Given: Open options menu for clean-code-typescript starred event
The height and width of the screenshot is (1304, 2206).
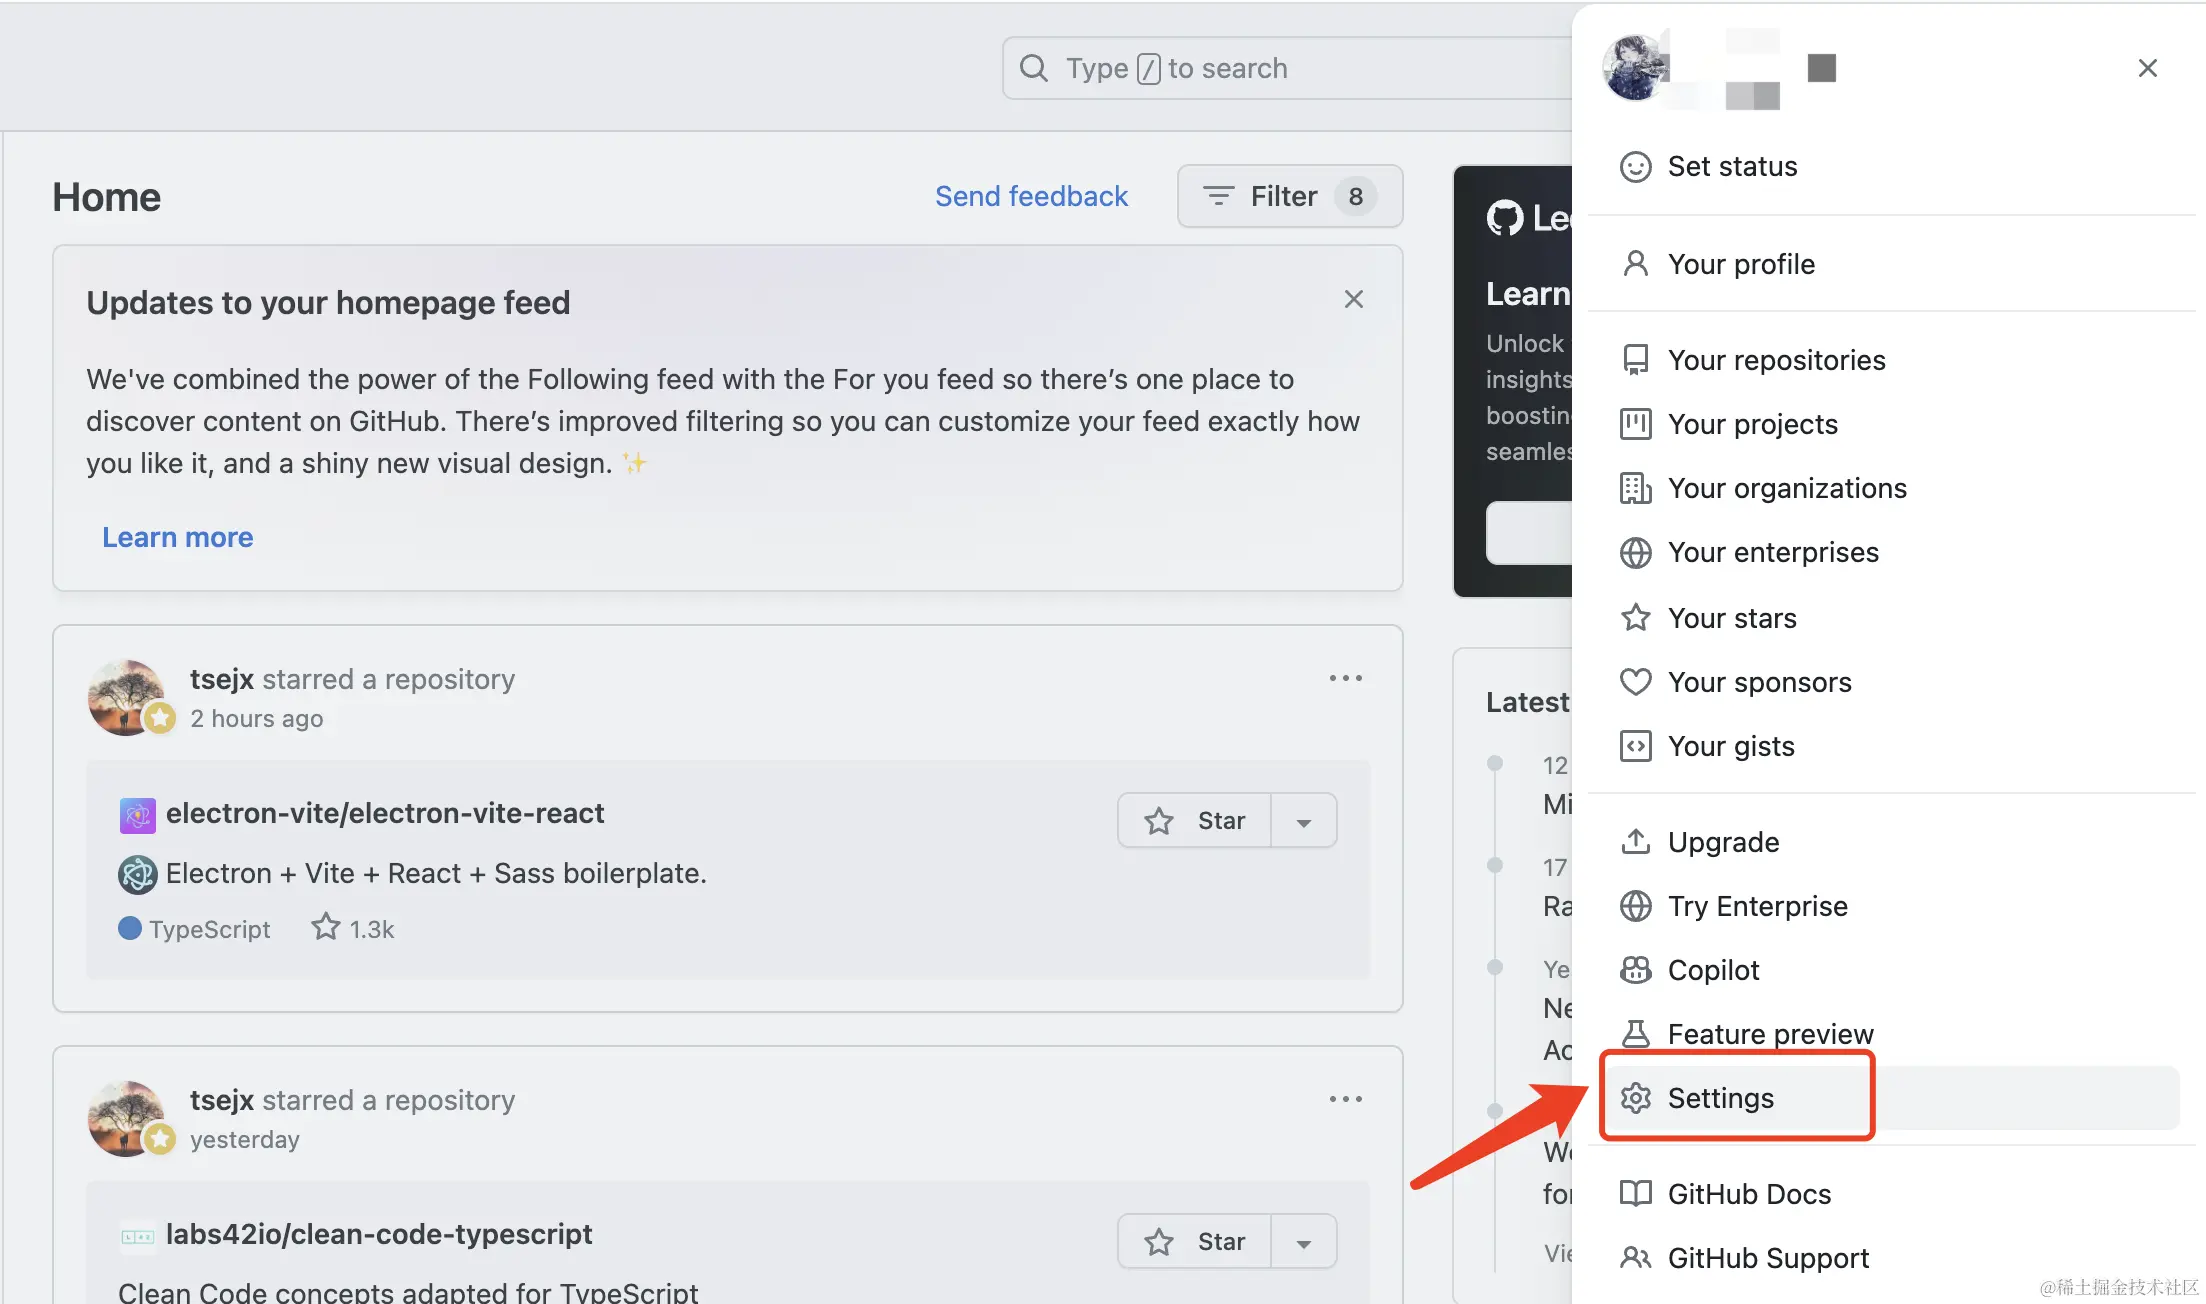Looking at the screenshot, I should click(x=1345, y=1099).
